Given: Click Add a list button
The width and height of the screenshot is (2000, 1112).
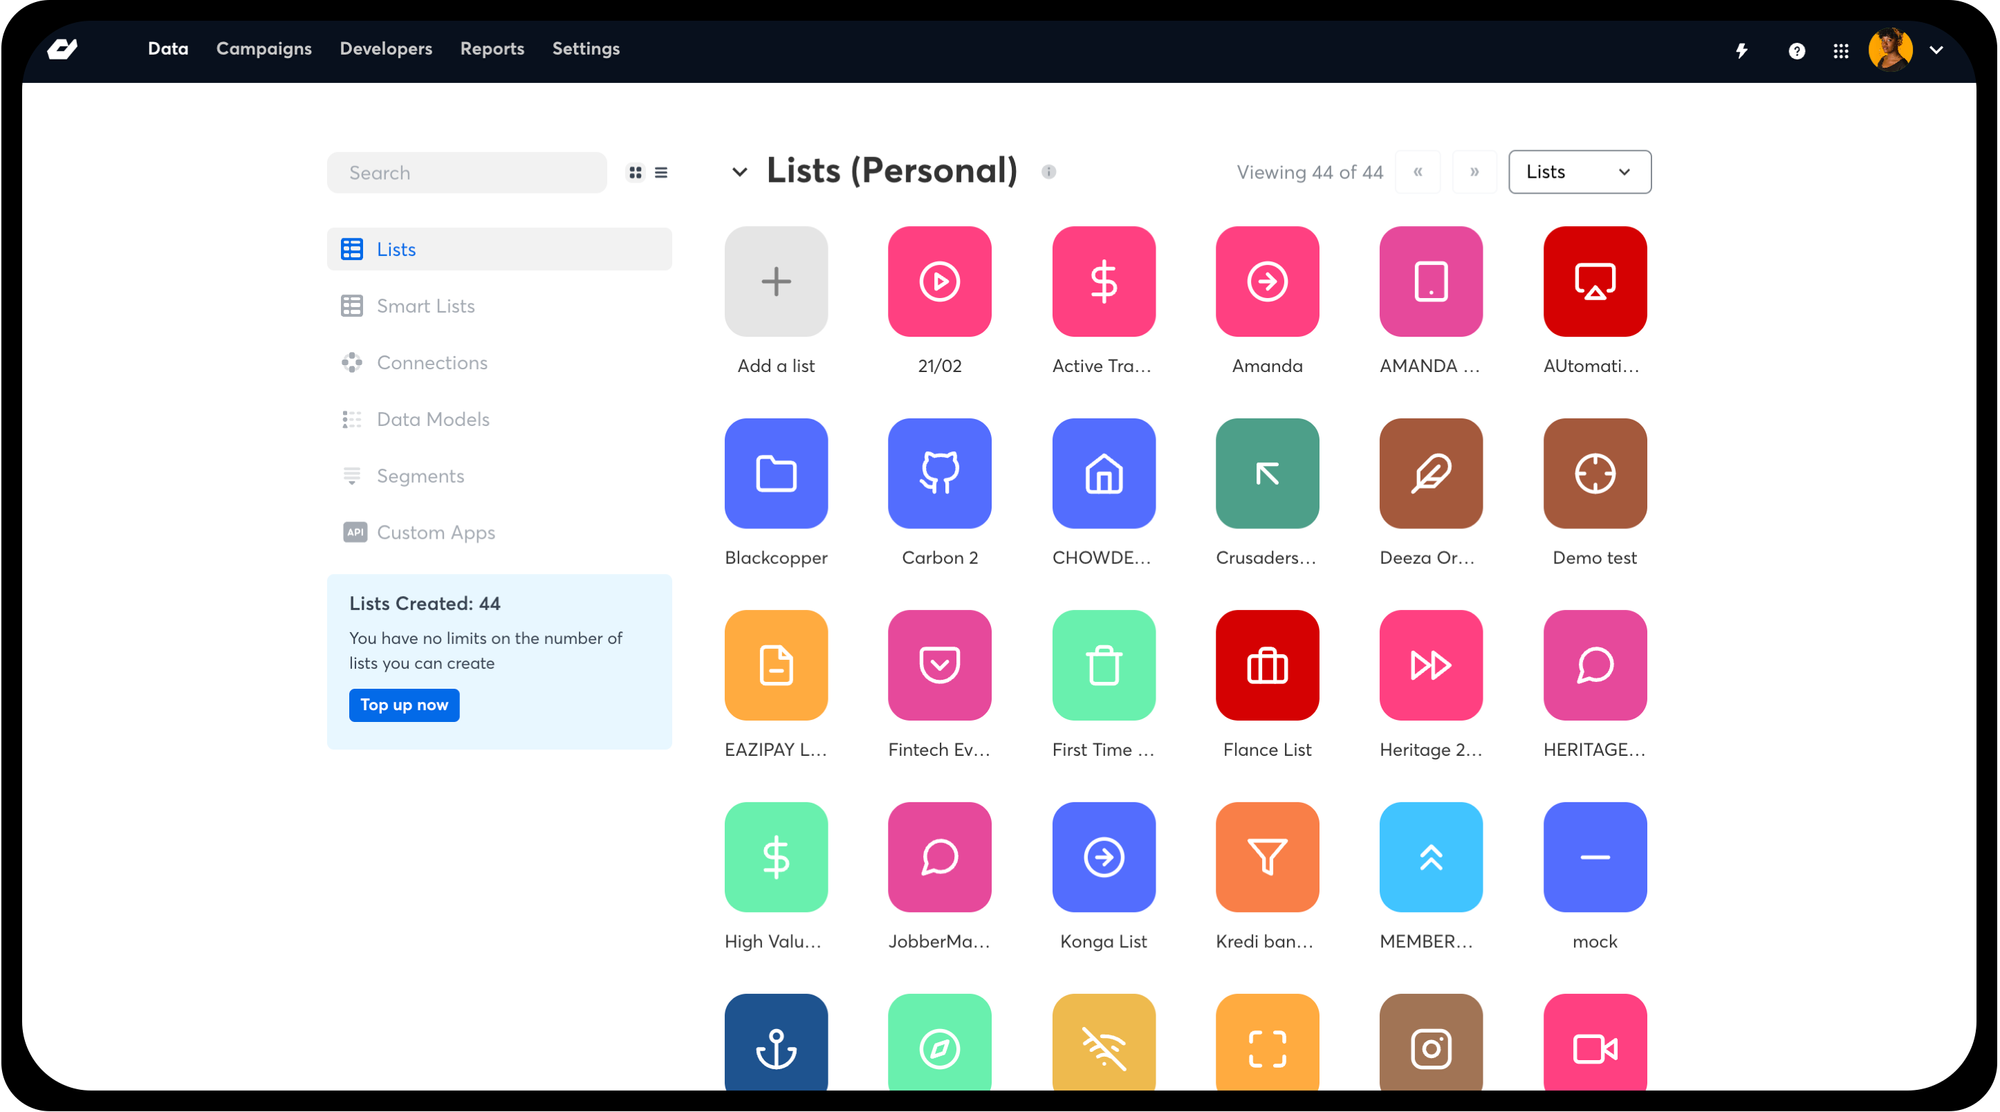Looking at the screenshot, I should click(776, 281).
